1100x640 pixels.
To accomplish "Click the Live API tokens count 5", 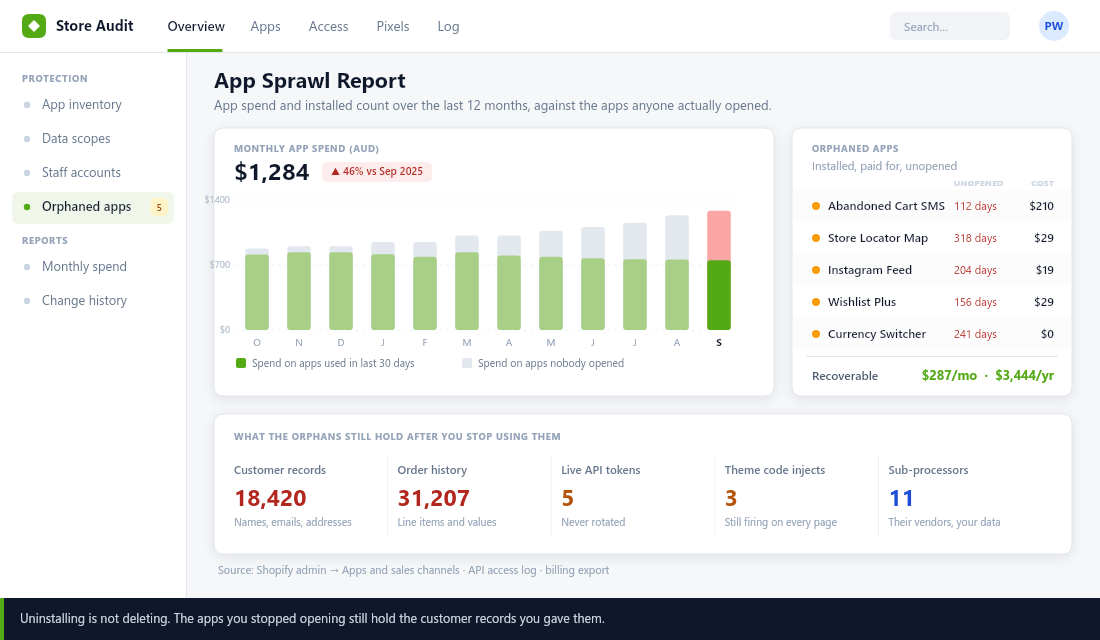I will click(568, 498).
